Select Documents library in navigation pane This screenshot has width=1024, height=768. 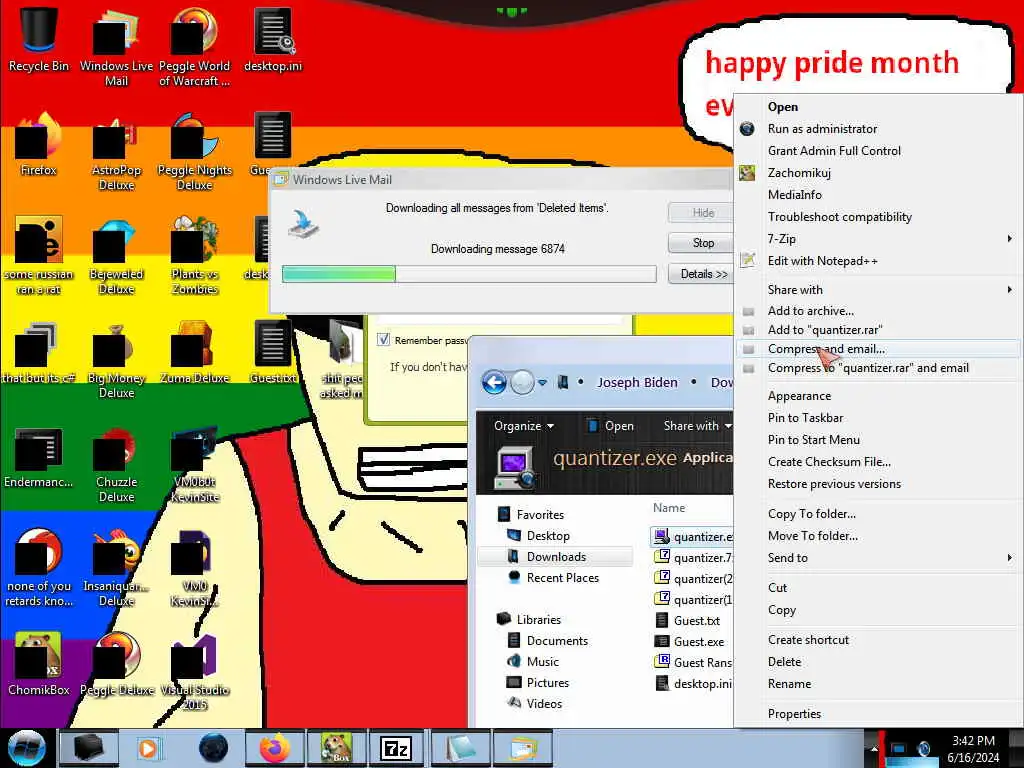pos(556,641)
